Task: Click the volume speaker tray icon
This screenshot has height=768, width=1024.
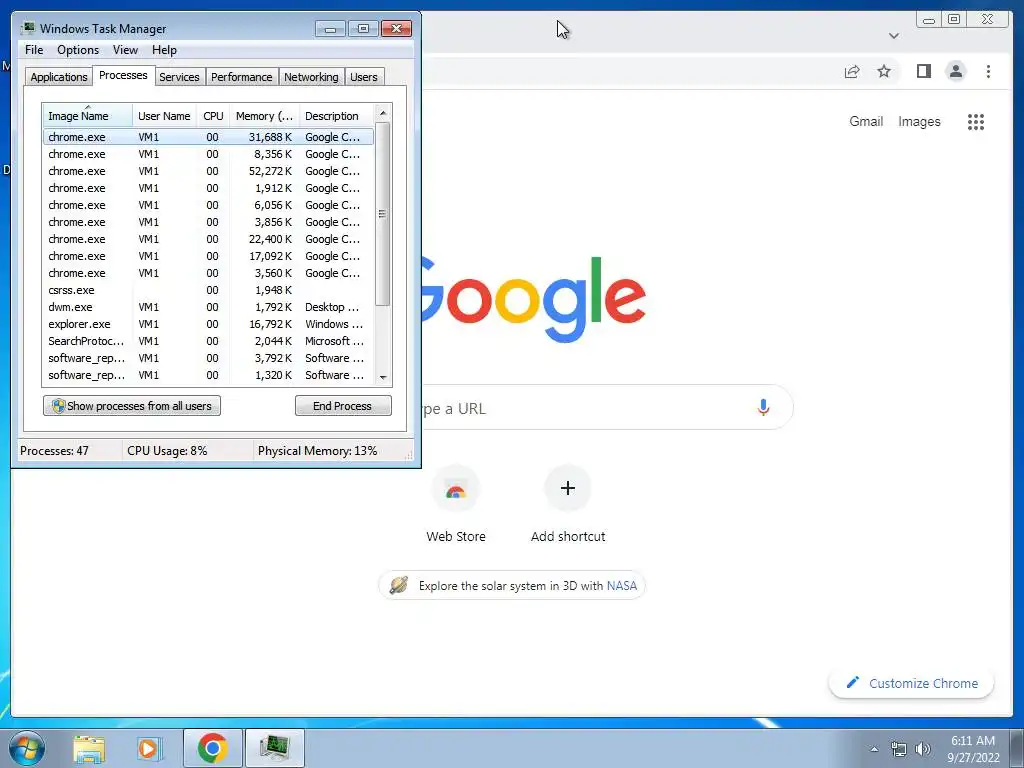Action: (x=923, y=749)
